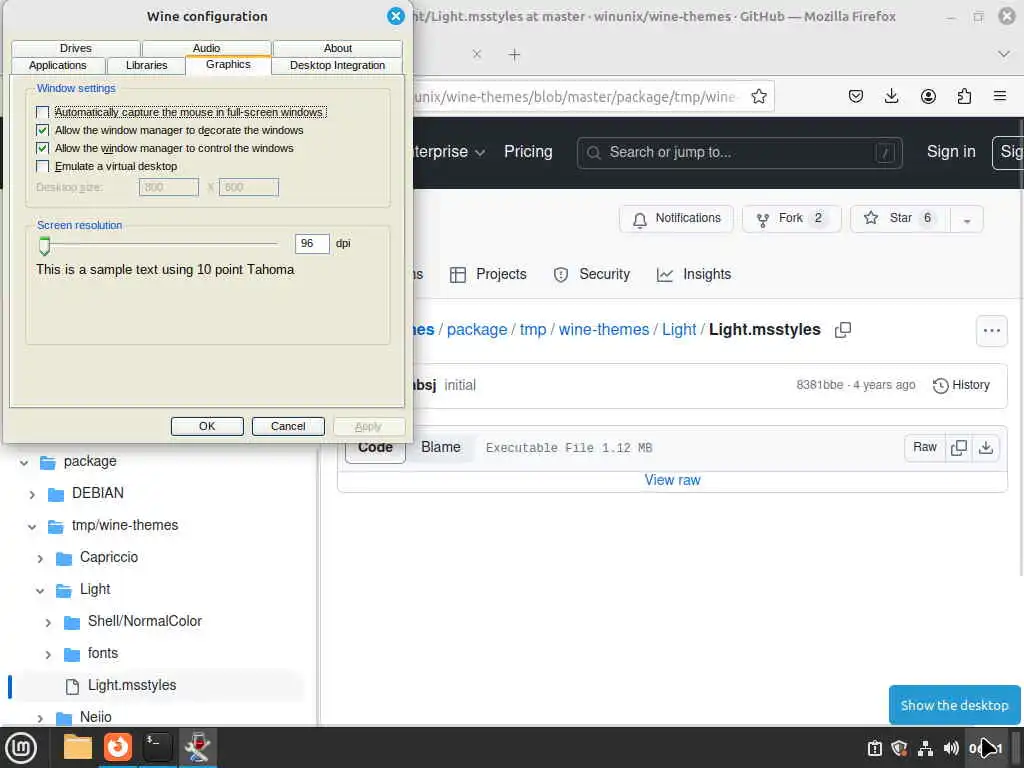This screenshot has width=1024, height=768.
Task: Expand the Neiio folder chevron
Action: tap(40, 718)
